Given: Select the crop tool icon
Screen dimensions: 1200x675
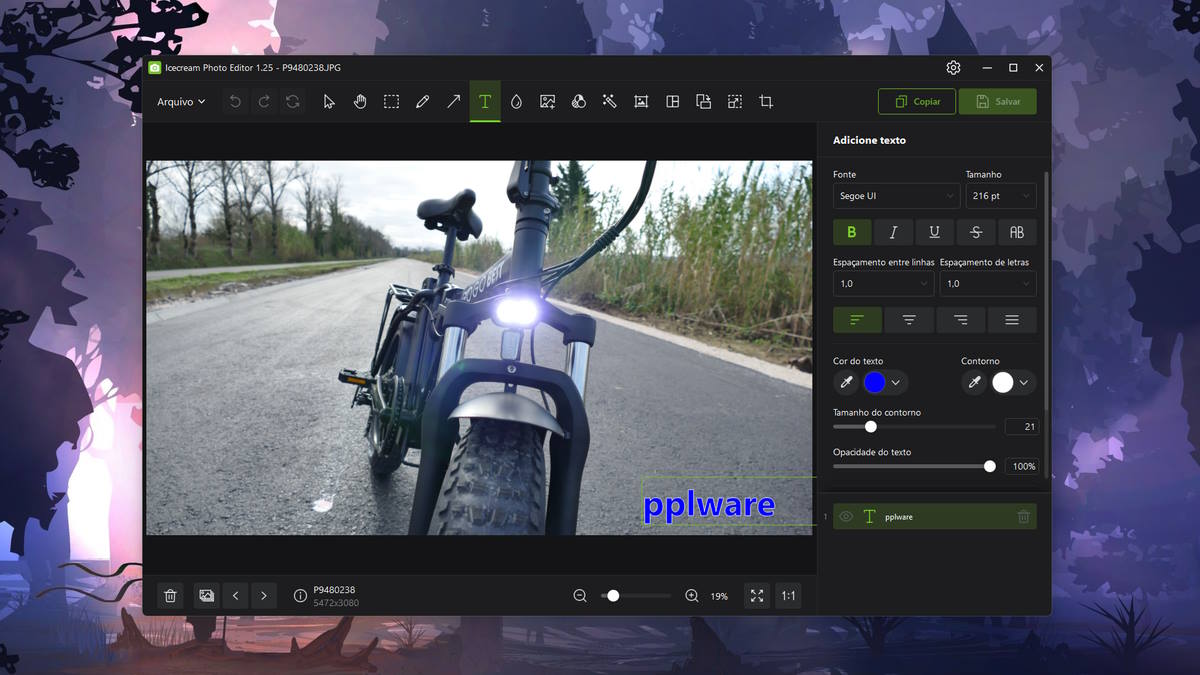Looking at the screenshot, I should (x=766, y=102).
